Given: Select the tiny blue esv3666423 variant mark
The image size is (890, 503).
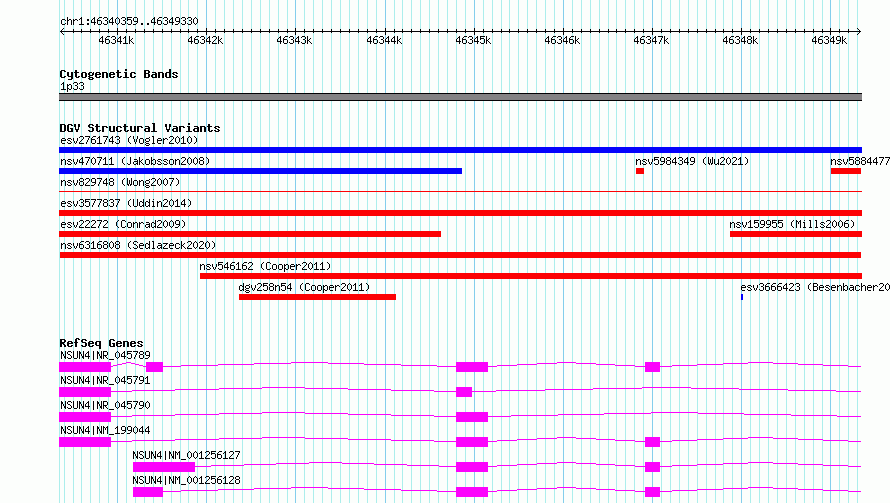Looking at the screenshot, I should coord(742,297).
